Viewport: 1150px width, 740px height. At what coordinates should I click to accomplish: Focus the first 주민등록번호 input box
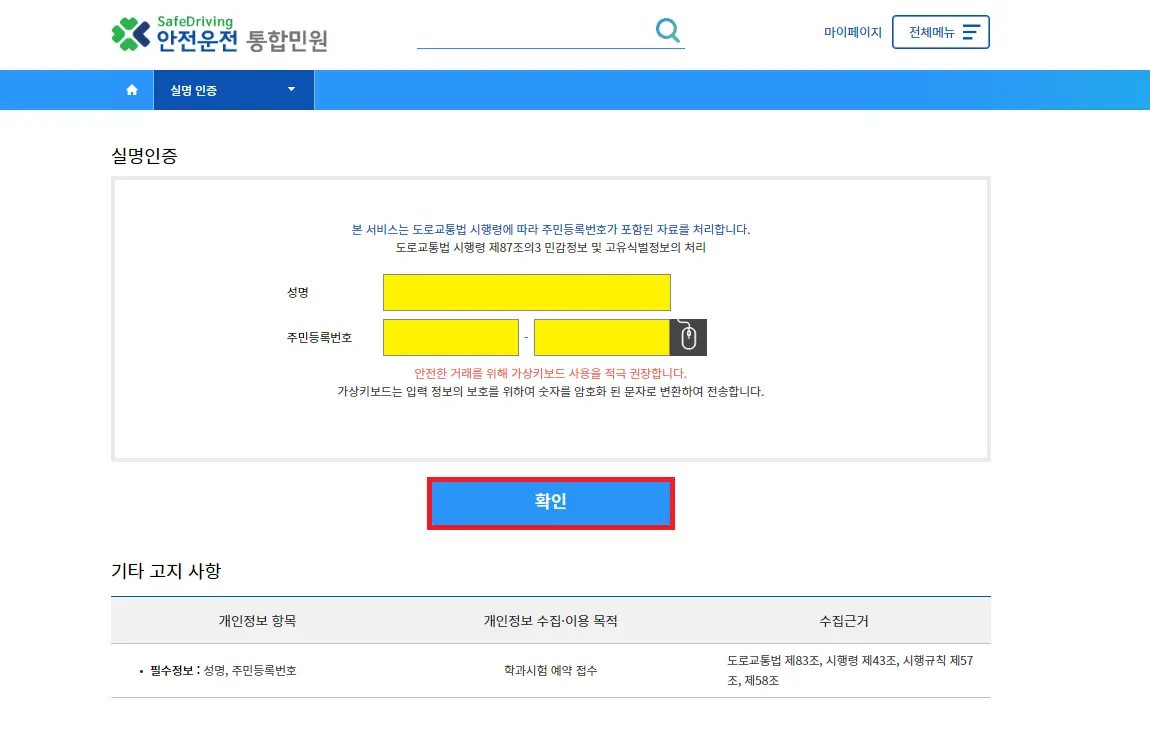[449, 337]
